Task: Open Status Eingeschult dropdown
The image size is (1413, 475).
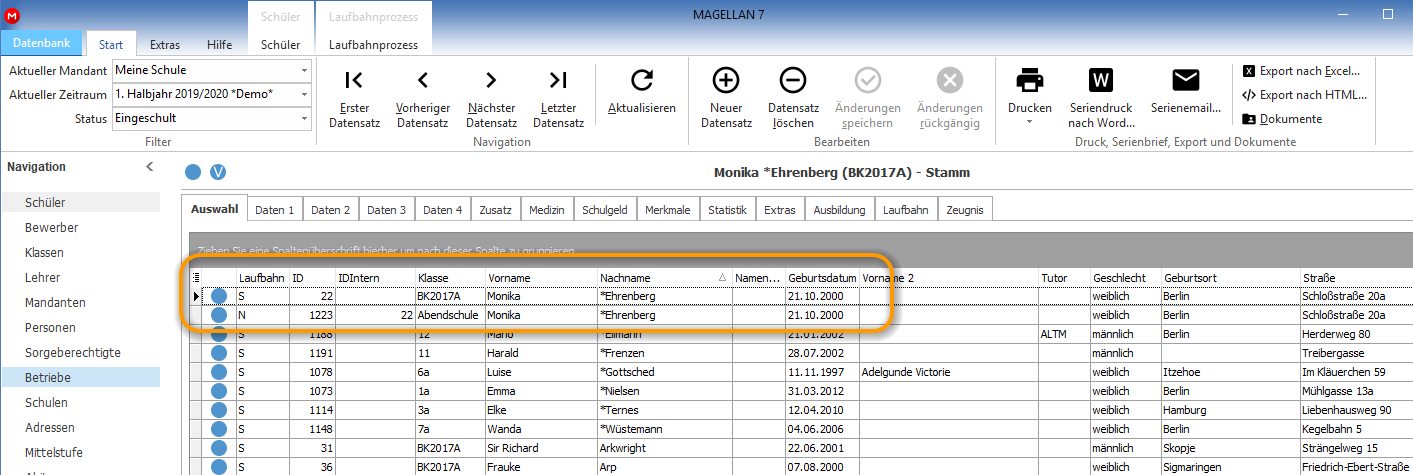Action: point(304,118)
